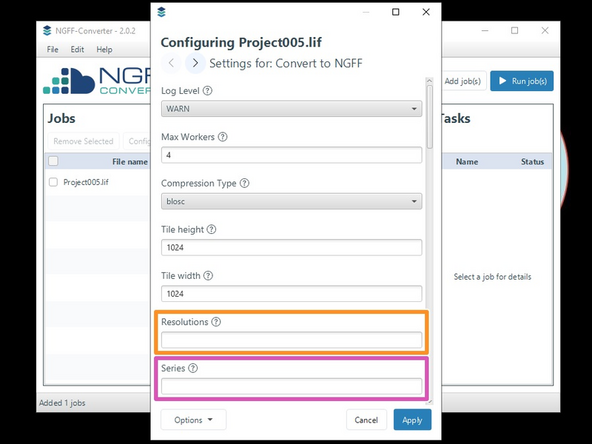Image resolution: width=592 pixels, height=444 pixels.
Task: Click the help icon next to Series
Action: point(193,368)
